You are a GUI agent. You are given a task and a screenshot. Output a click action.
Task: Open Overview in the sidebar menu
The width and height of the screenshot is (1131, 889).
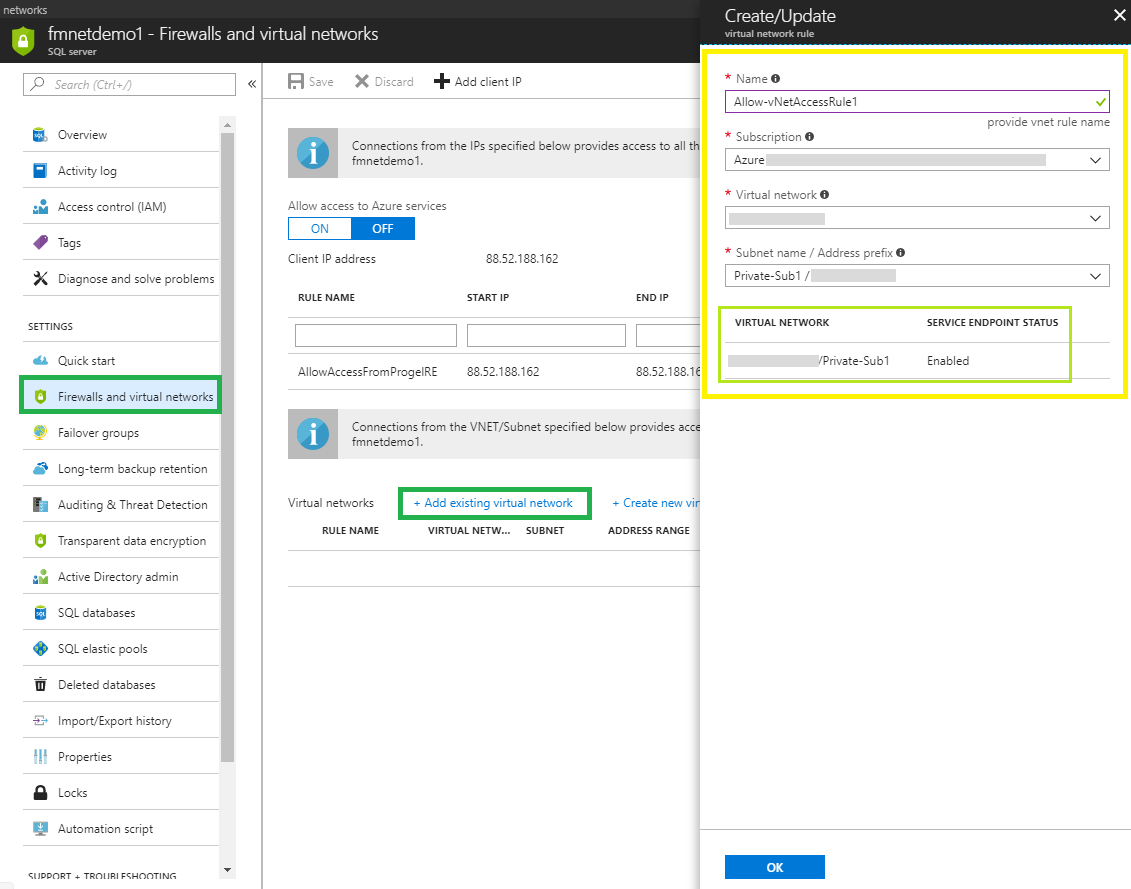pyautogui.click(x=121, y=135)
